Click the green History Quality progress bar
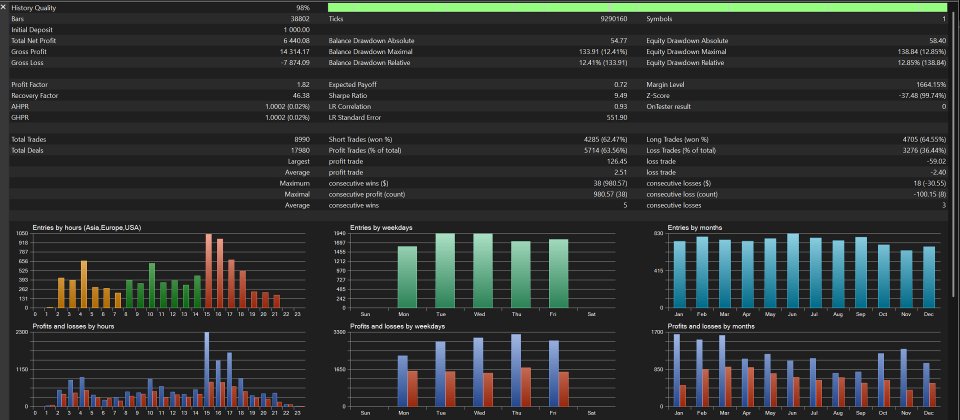This screenshot has width=960, height=420. [x=637, y=8]
